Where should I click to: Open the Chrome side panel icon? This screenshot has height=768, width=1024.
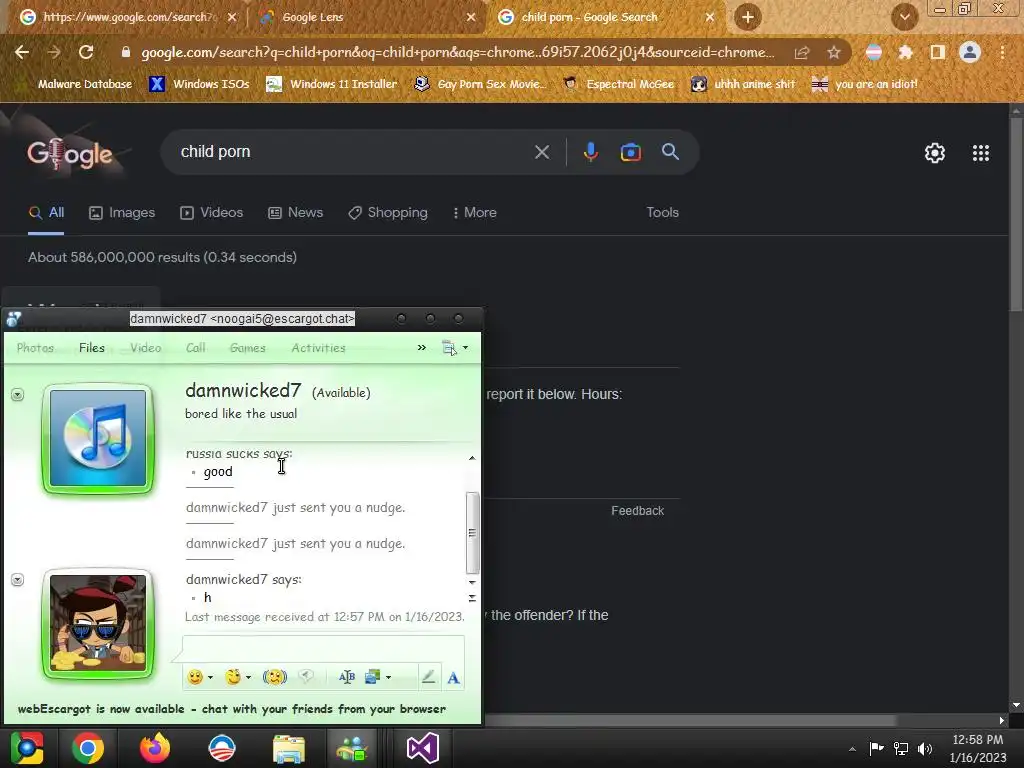point(937,52)
